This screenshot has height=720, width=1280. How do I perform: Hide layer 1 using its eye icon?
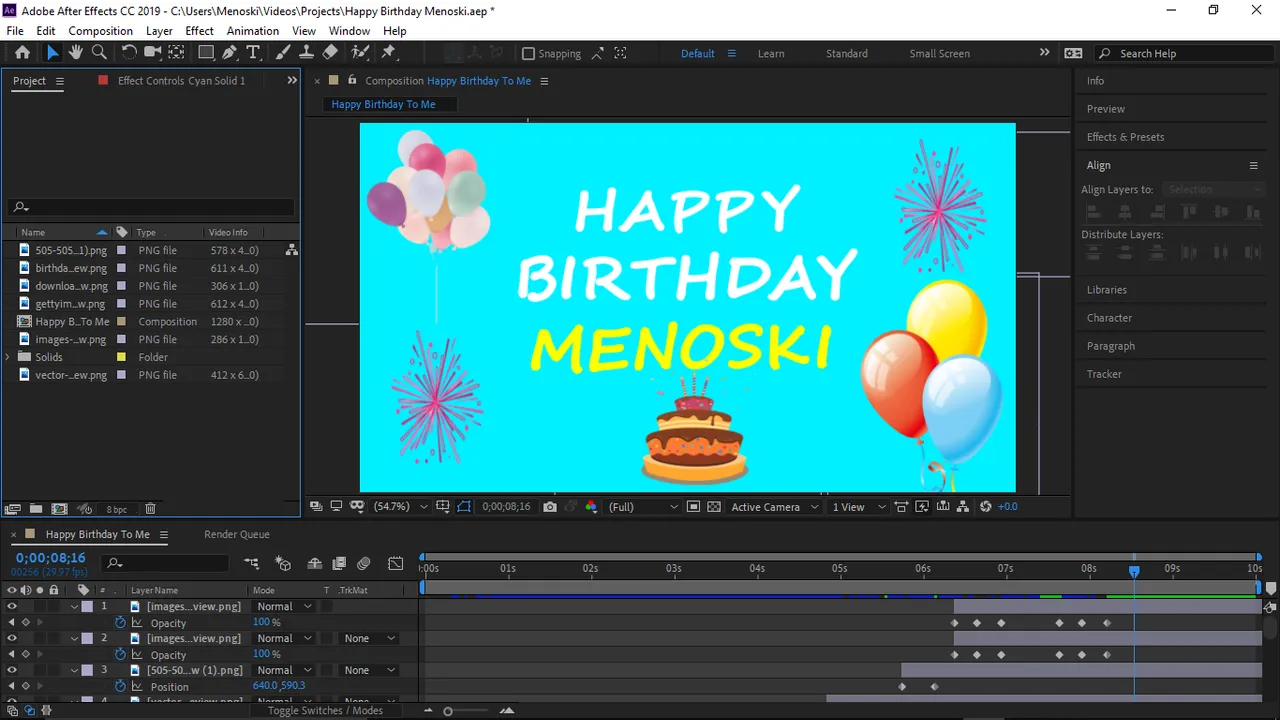[12, 606]
